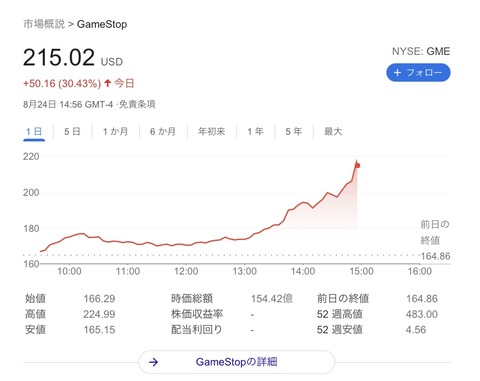
Task: Click the arrow icon beside GameStop details
Action: pyautogui.click(x=154, y=362)
